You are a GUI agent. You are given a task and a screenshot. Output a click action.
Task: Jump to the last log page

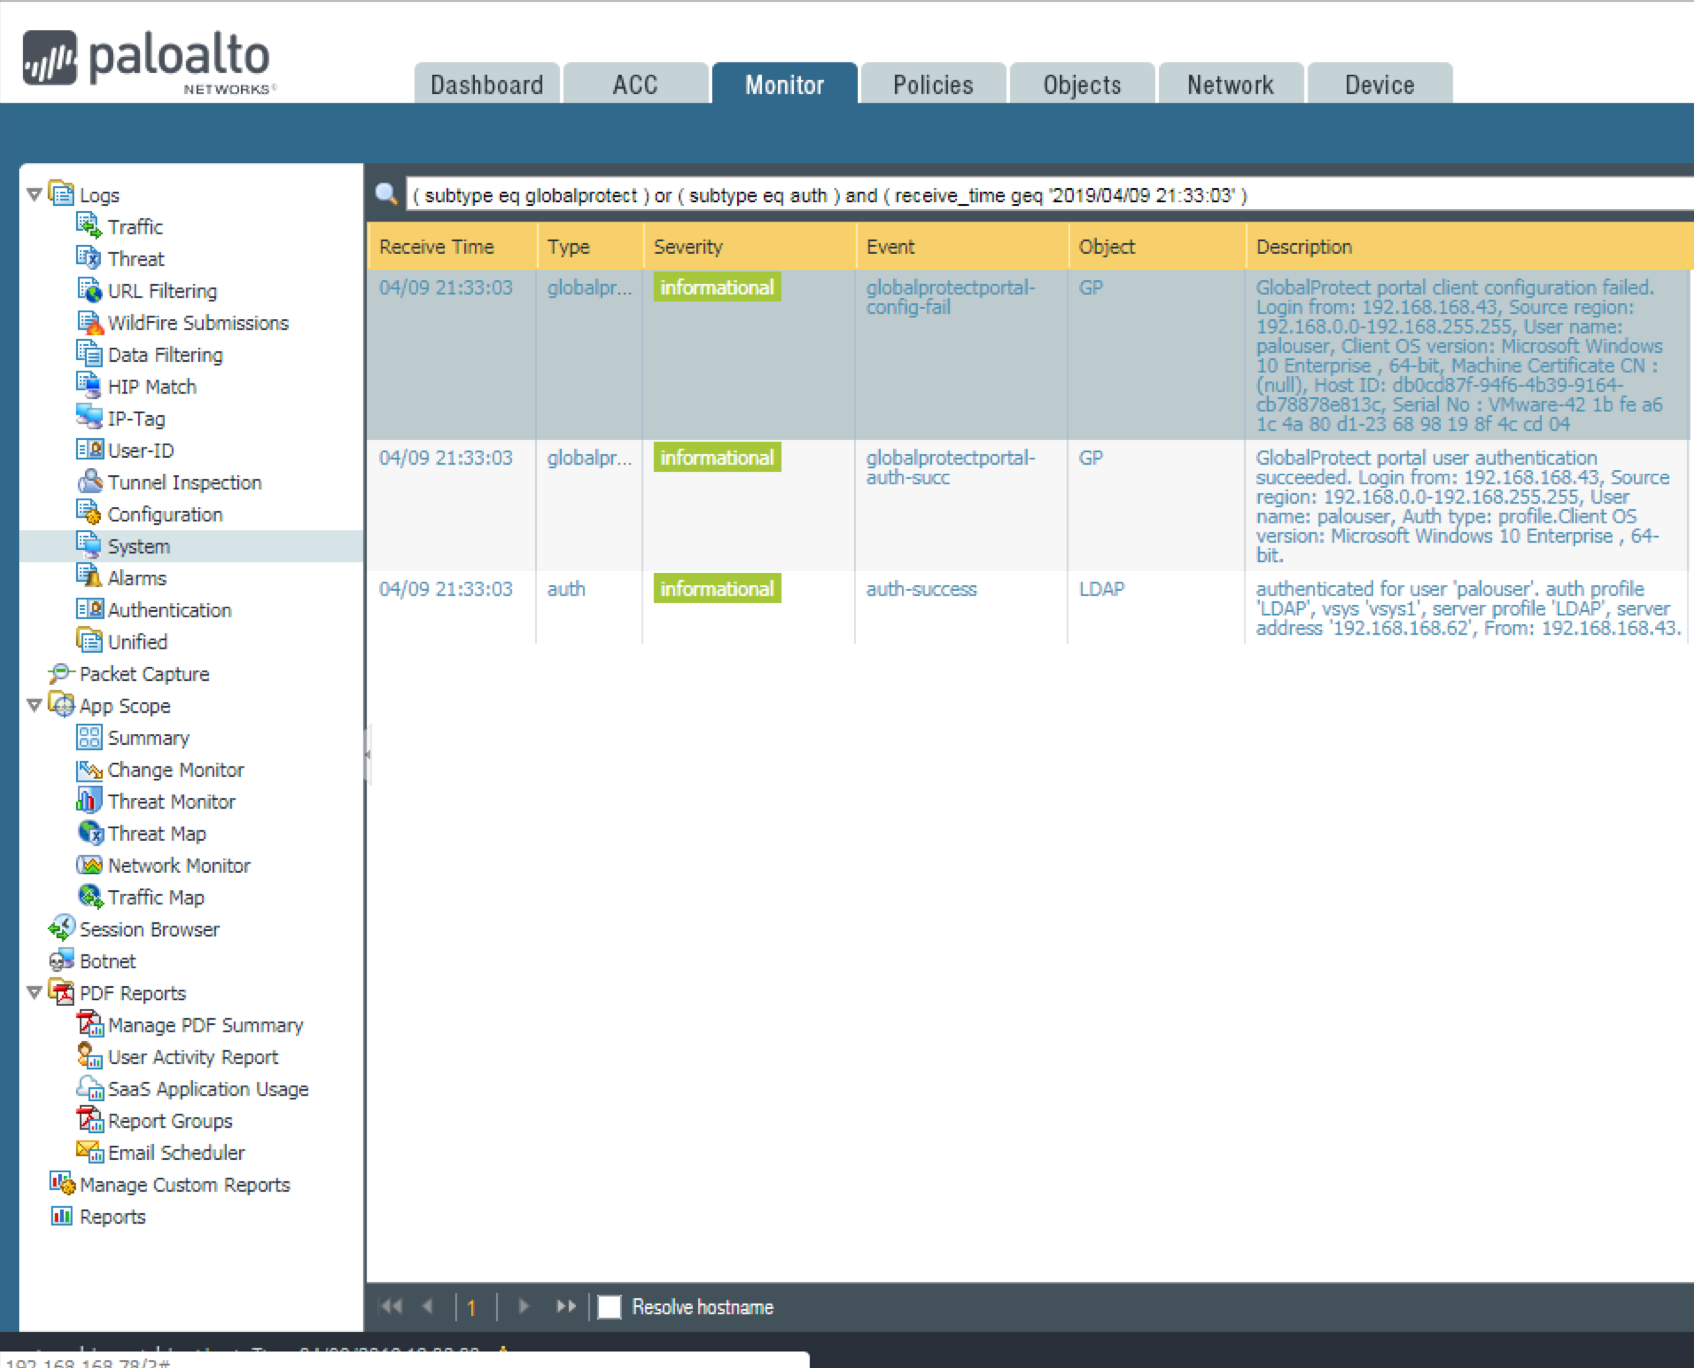click(x=566, y=1306)
